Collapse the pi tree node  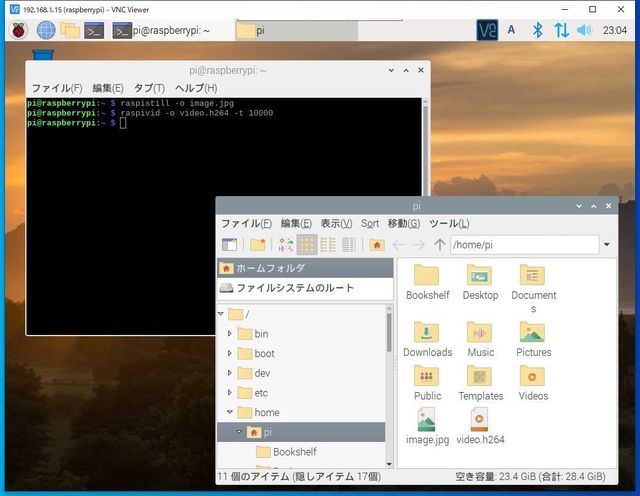click(x=239, y=431)
